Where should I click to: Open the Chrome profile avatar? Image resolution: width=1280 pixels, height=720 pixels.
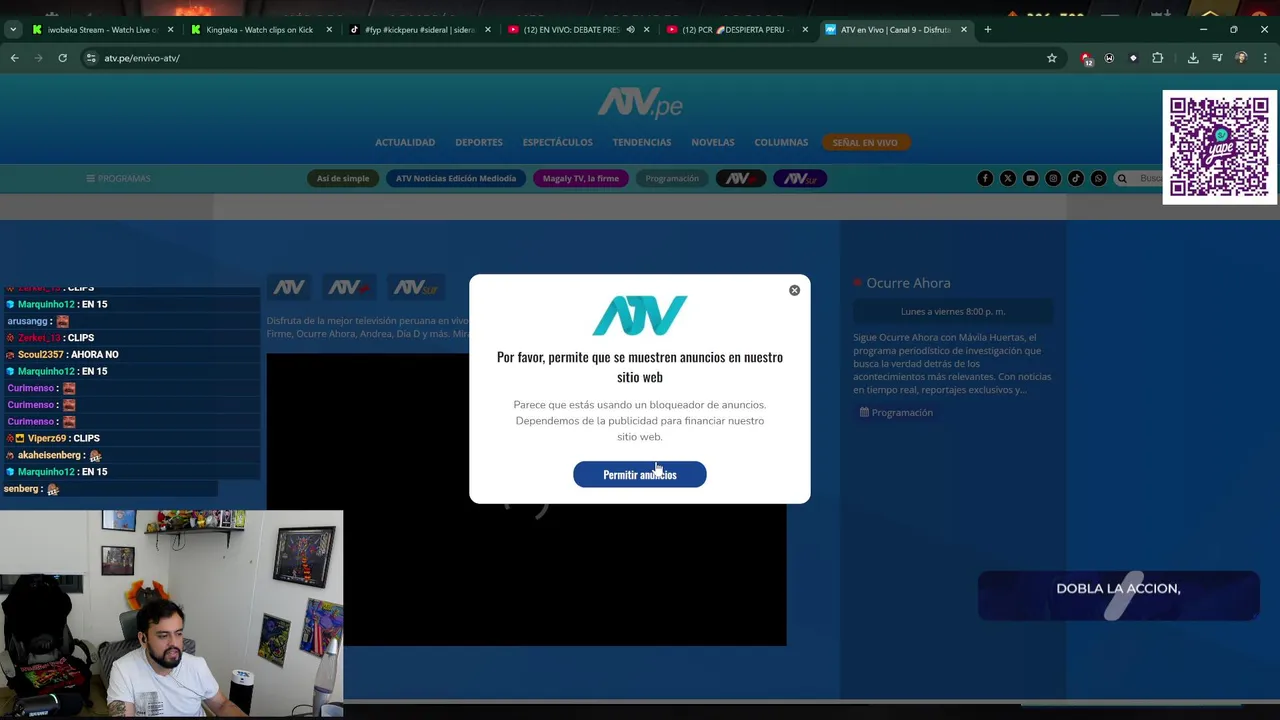point(1241,58)
